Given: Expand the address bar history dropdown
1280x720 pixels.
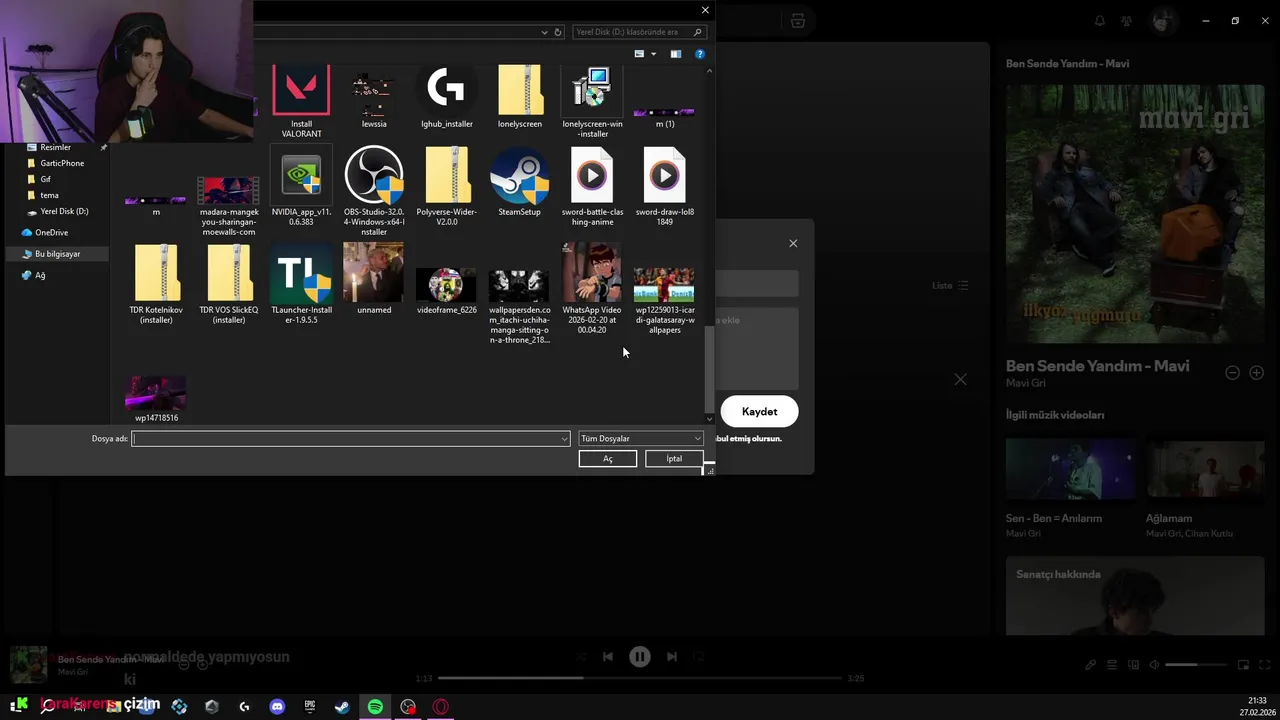Looking at the screenshot, I should tap(544, 32).
